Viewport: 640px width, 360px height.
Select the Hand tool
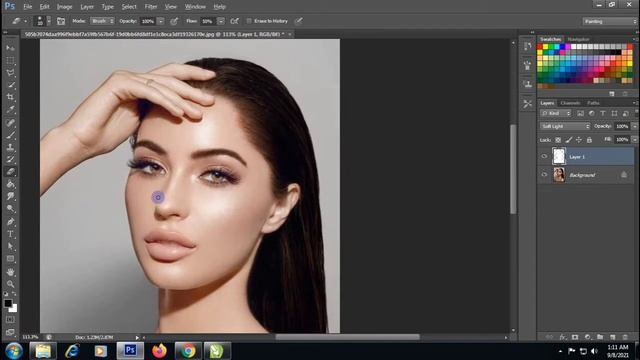(x=10, y=271)
